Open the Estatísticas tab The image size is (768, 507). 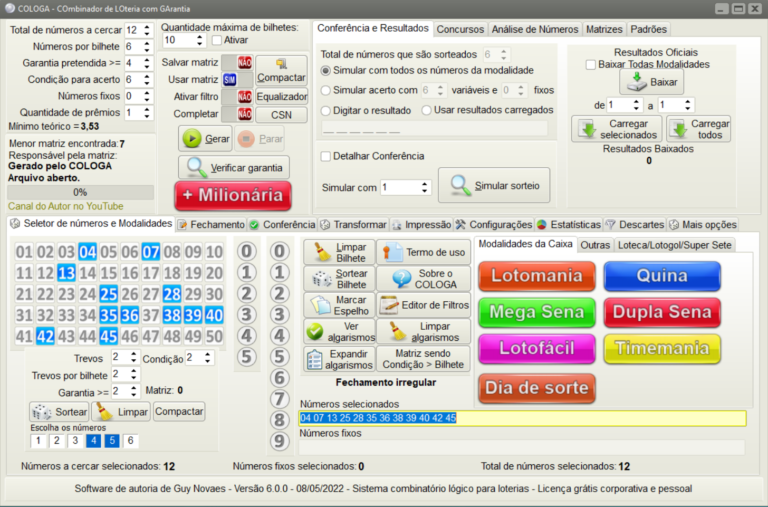tap(570, 224)
